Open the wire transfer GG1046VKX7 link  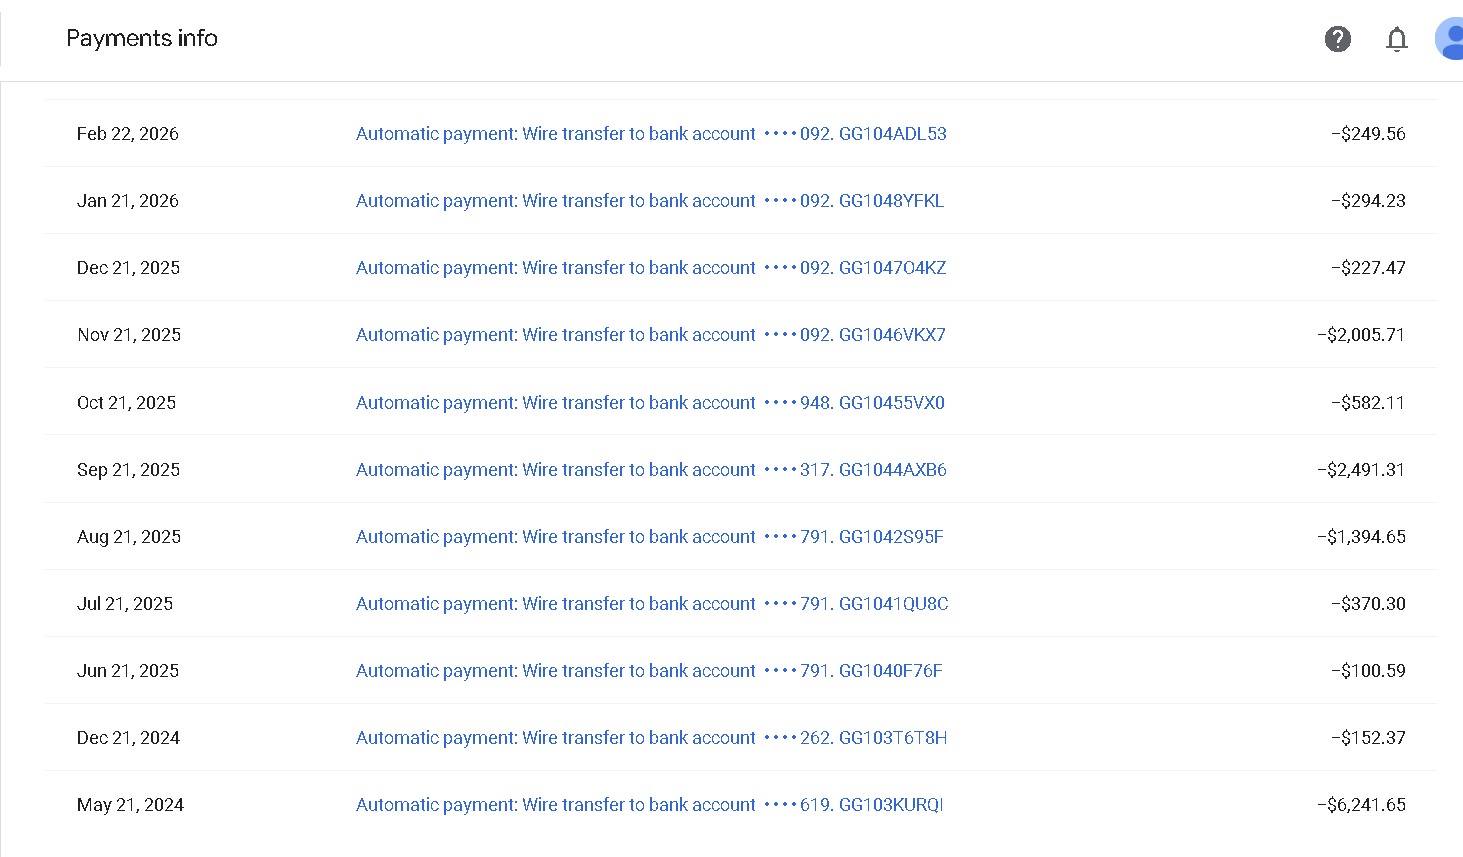click(x=650, y=335)
